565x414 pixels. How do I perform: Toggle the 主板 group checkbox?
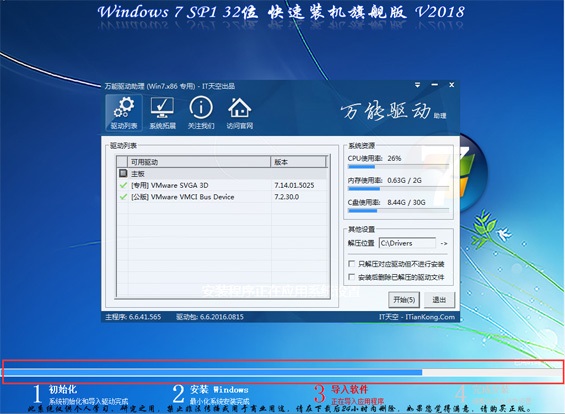tap(123, 173)
